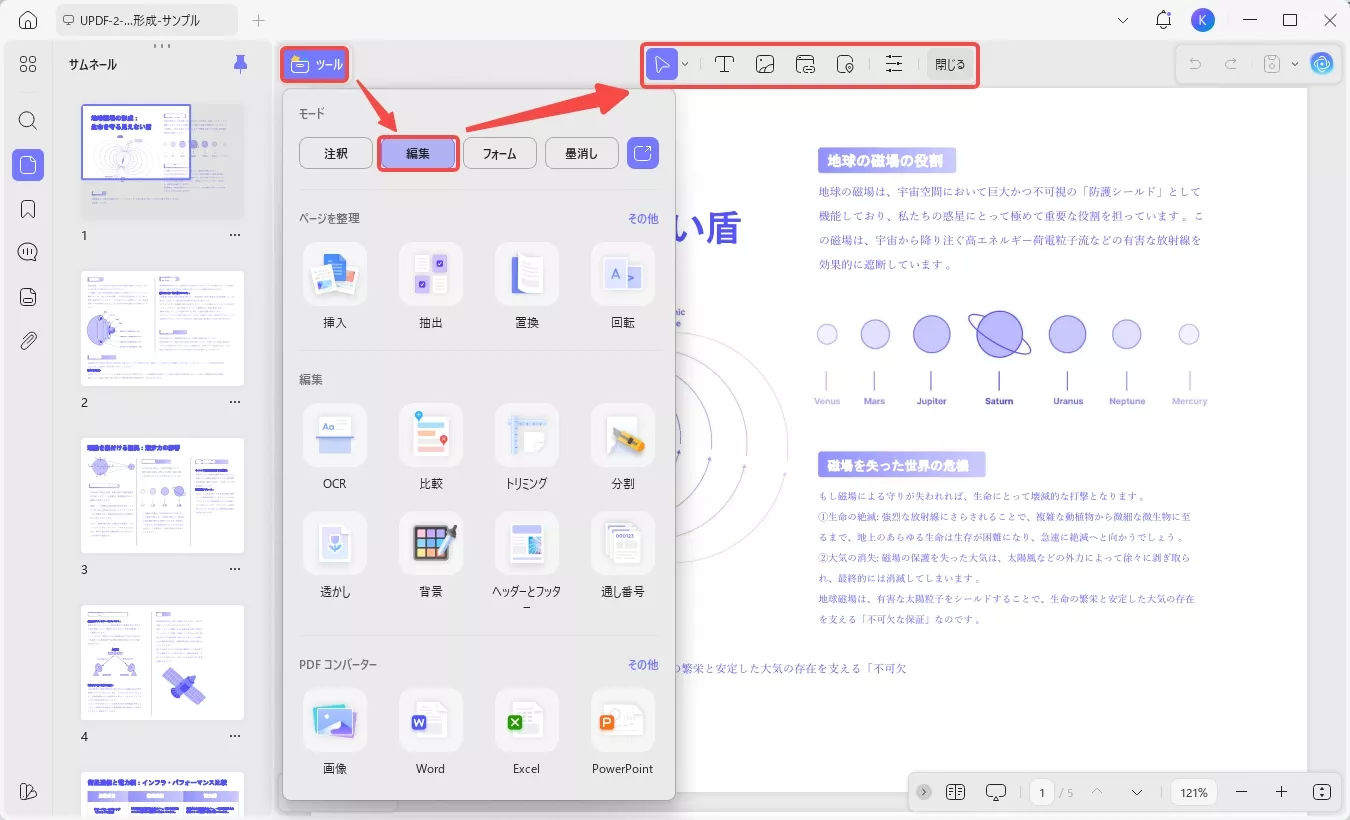The width and height of the screenshot is (1350, 820).
Task: Open search in left sidebar
Action: pos(27,120)
